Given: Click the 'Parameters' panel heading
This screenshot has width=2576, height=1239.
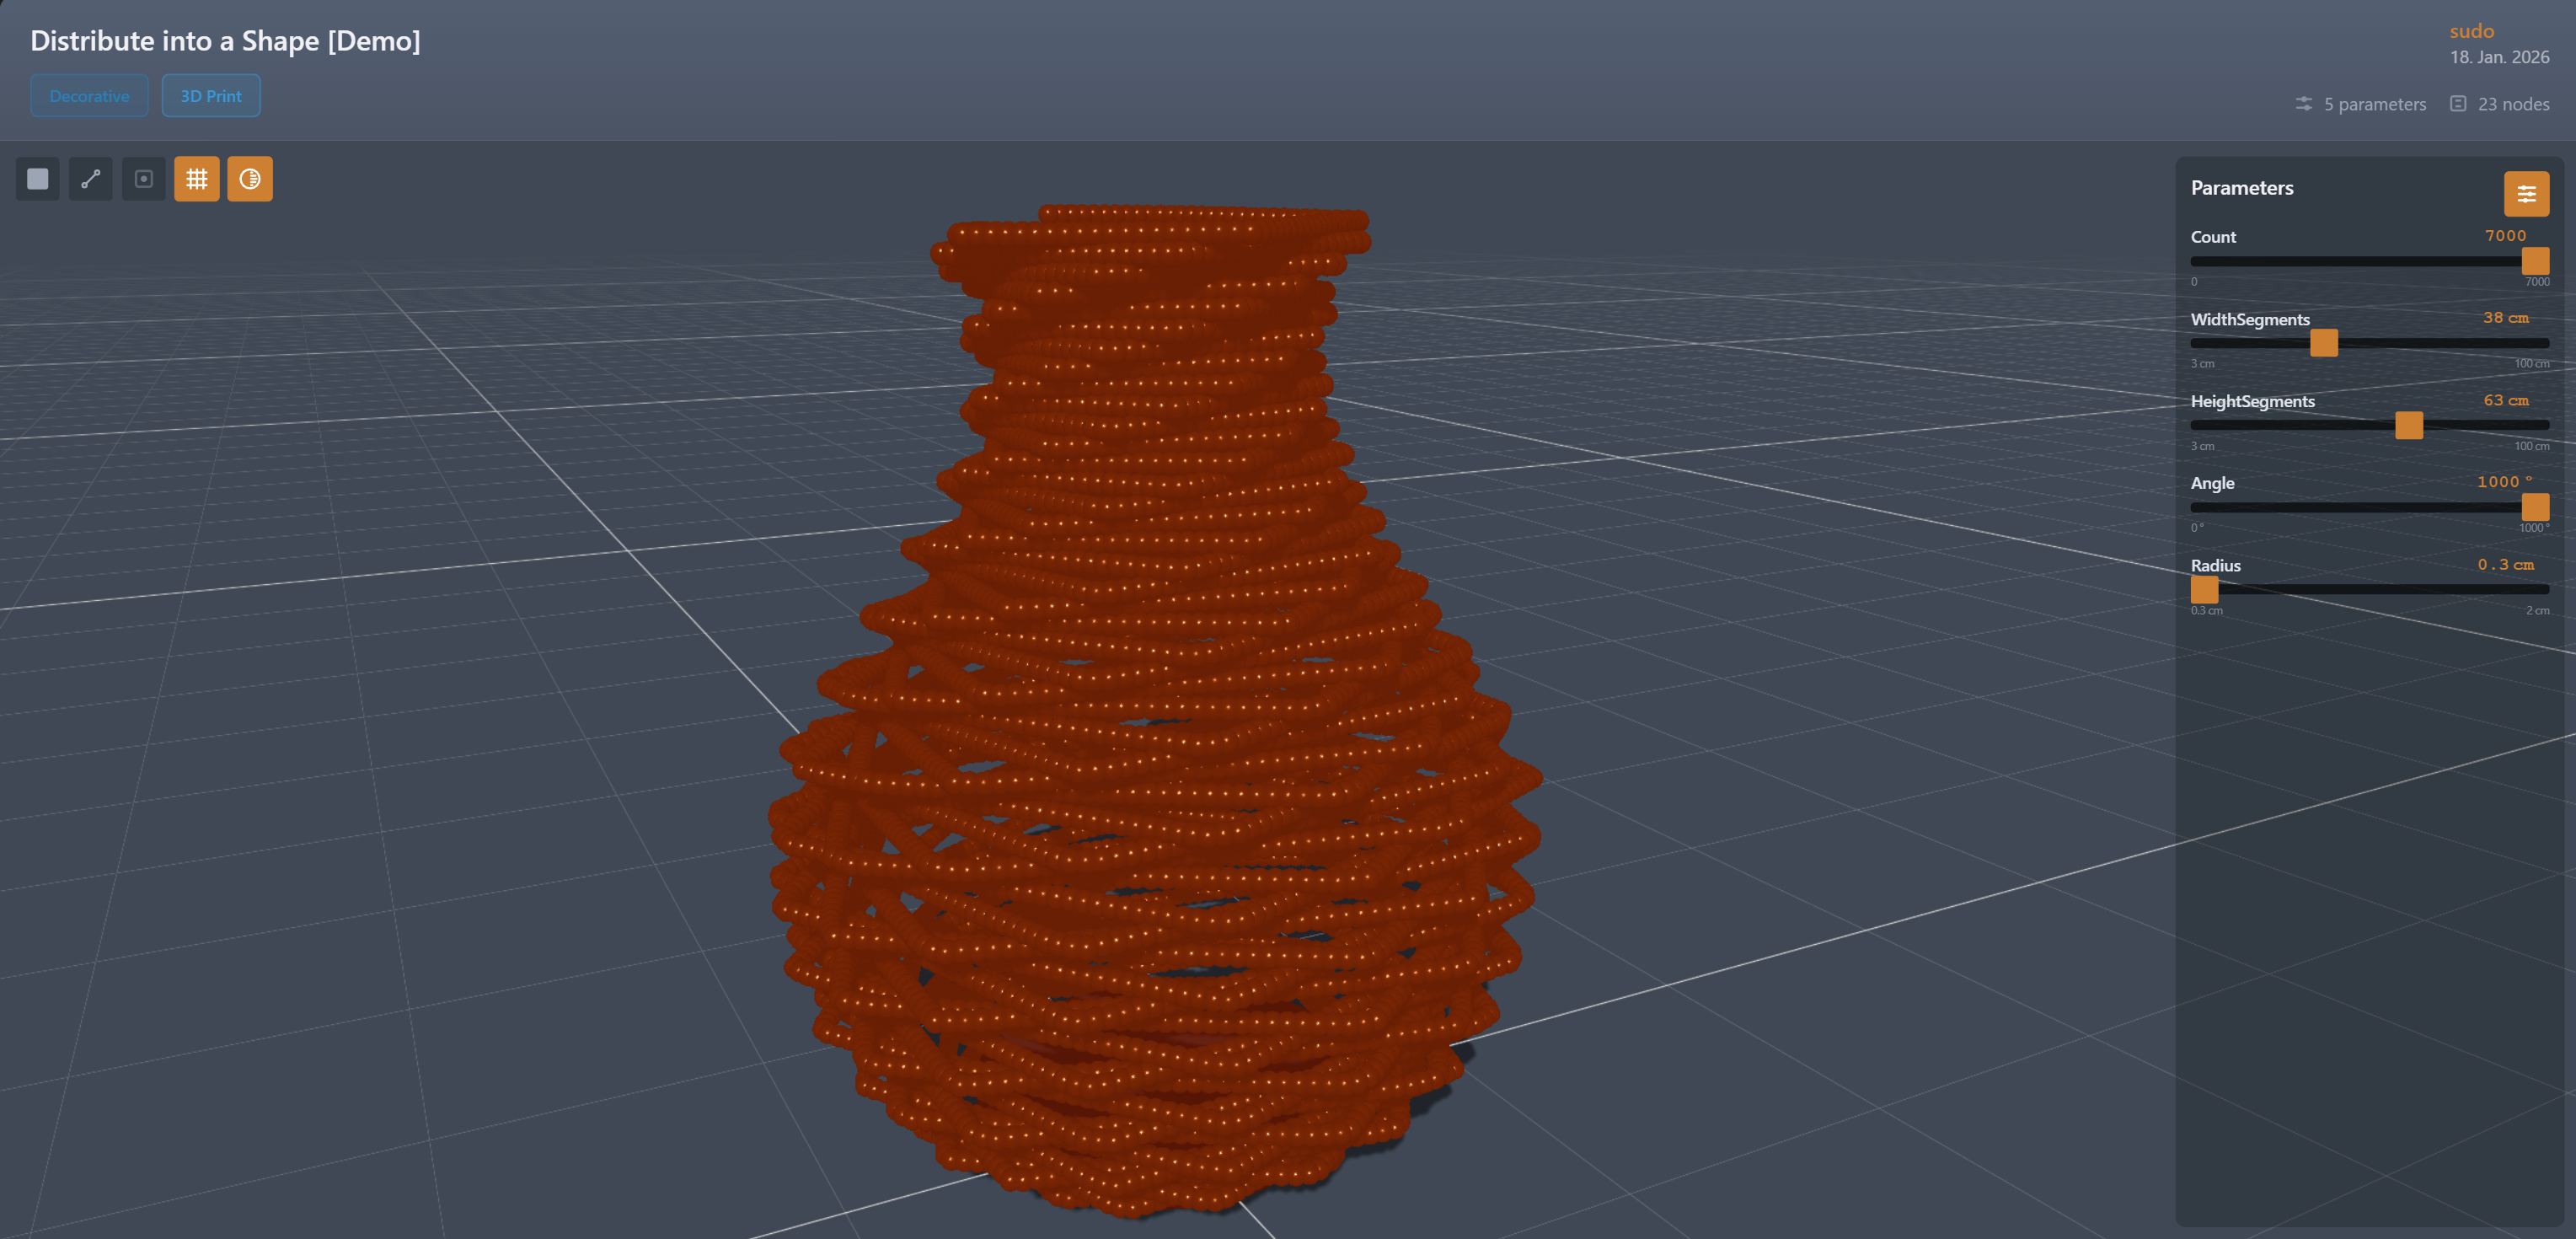Looking at the screenshot, I should (x=2242, y=188).
